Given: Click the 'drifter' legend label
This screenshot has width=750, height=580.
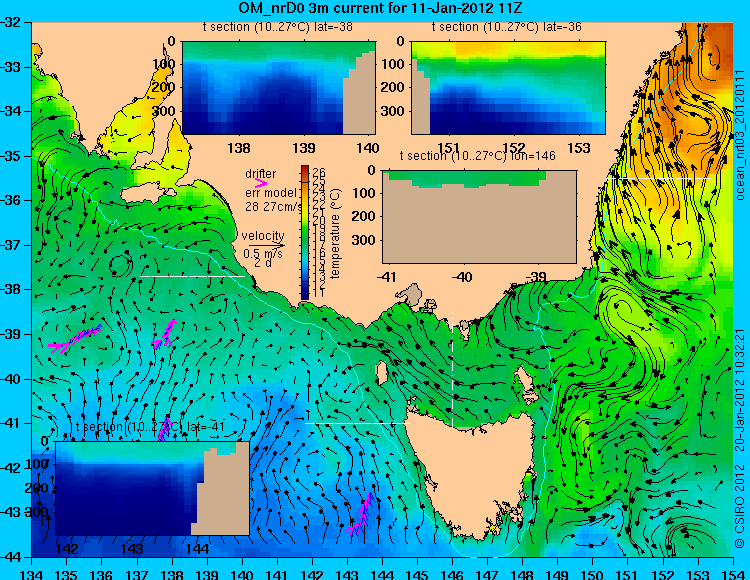Looking at the screenshot, I should point(261,173).
